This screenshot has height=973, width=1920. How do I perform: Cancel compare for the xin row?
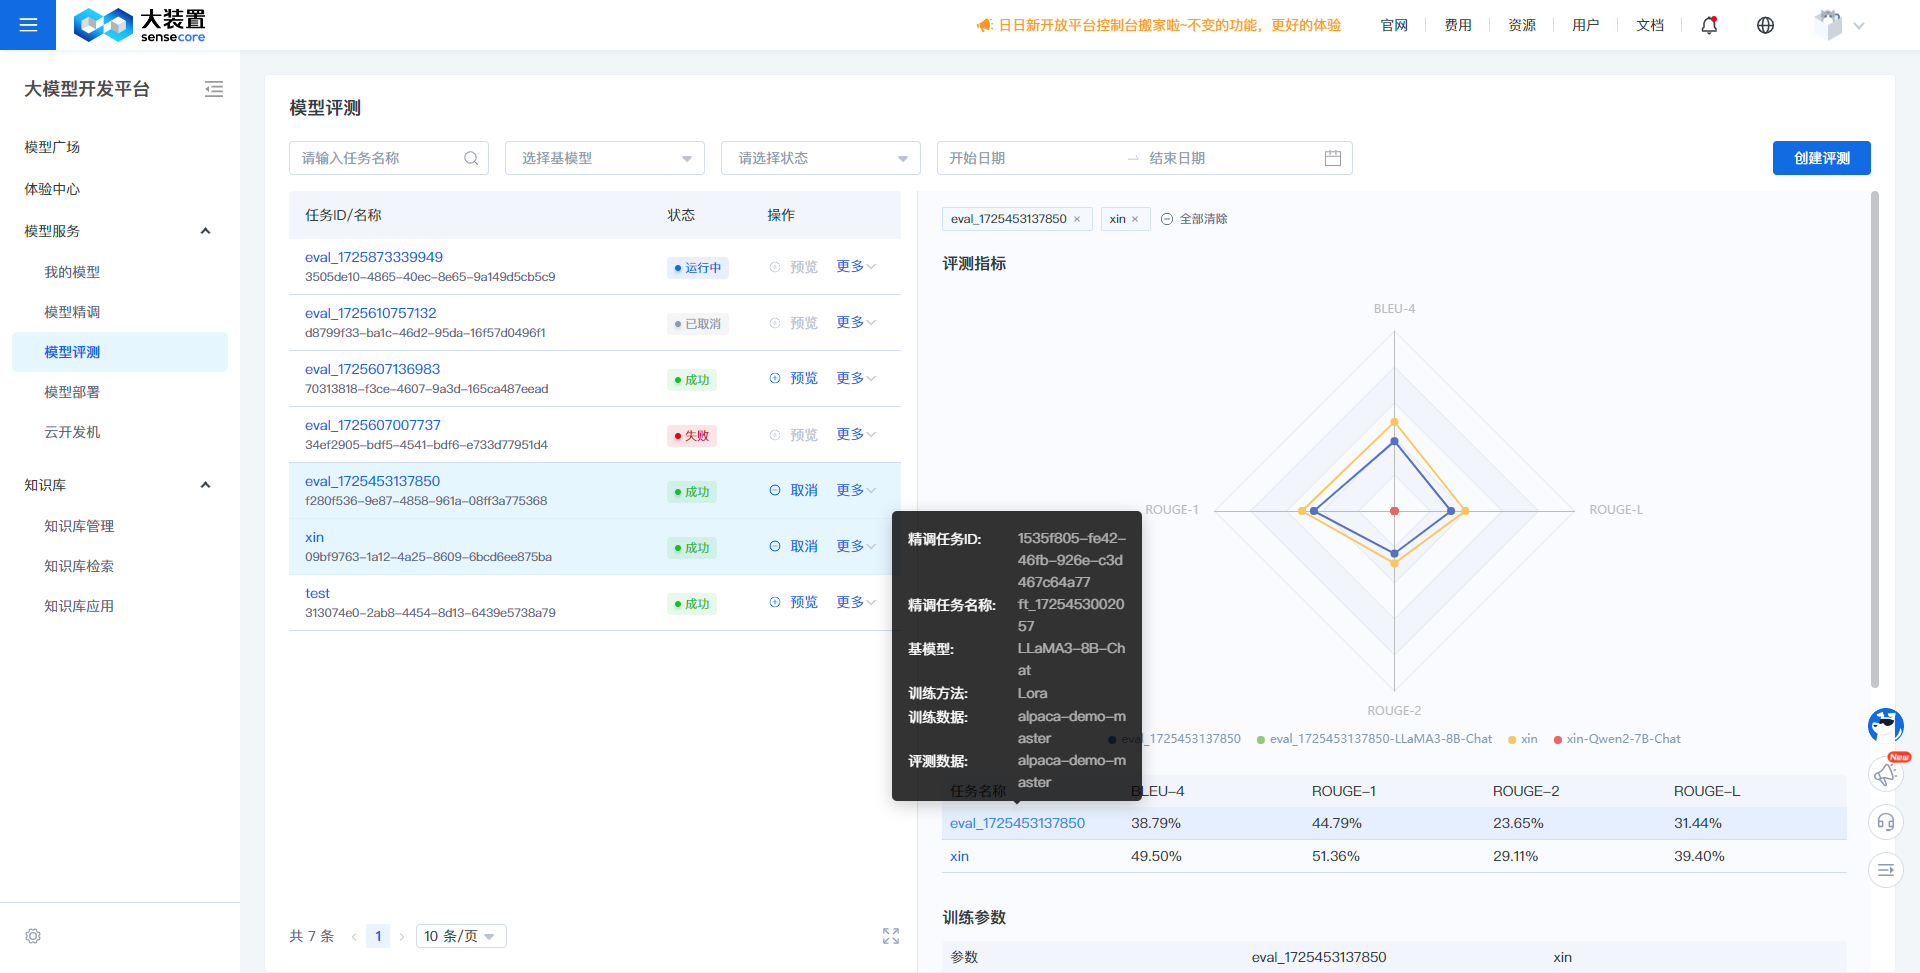tap(794, 546)
